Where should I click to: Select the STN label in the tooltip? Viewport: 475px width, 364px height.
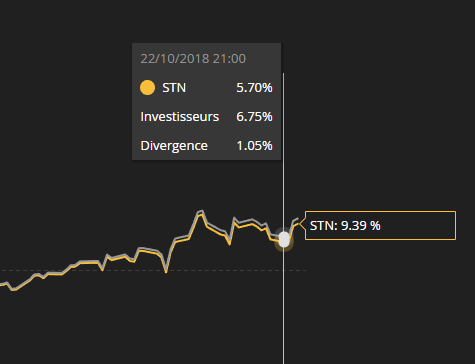174,88
